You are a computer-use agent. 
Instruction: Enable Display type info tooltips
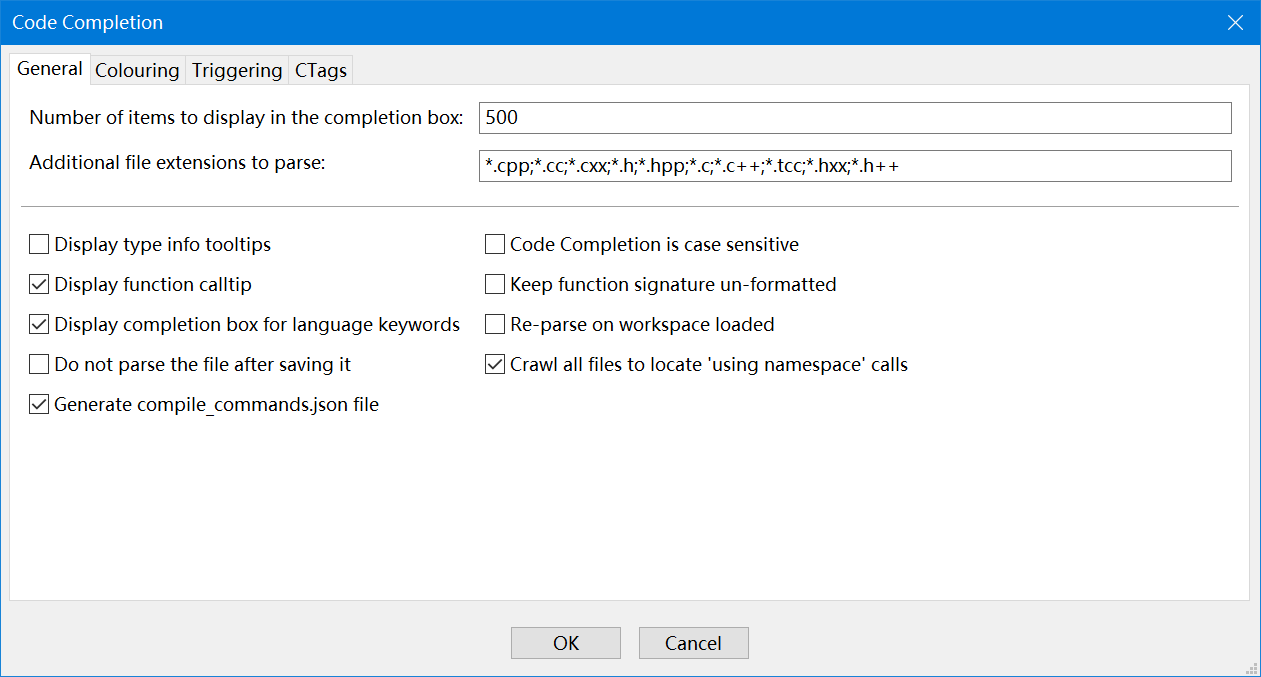click(39, 245)
